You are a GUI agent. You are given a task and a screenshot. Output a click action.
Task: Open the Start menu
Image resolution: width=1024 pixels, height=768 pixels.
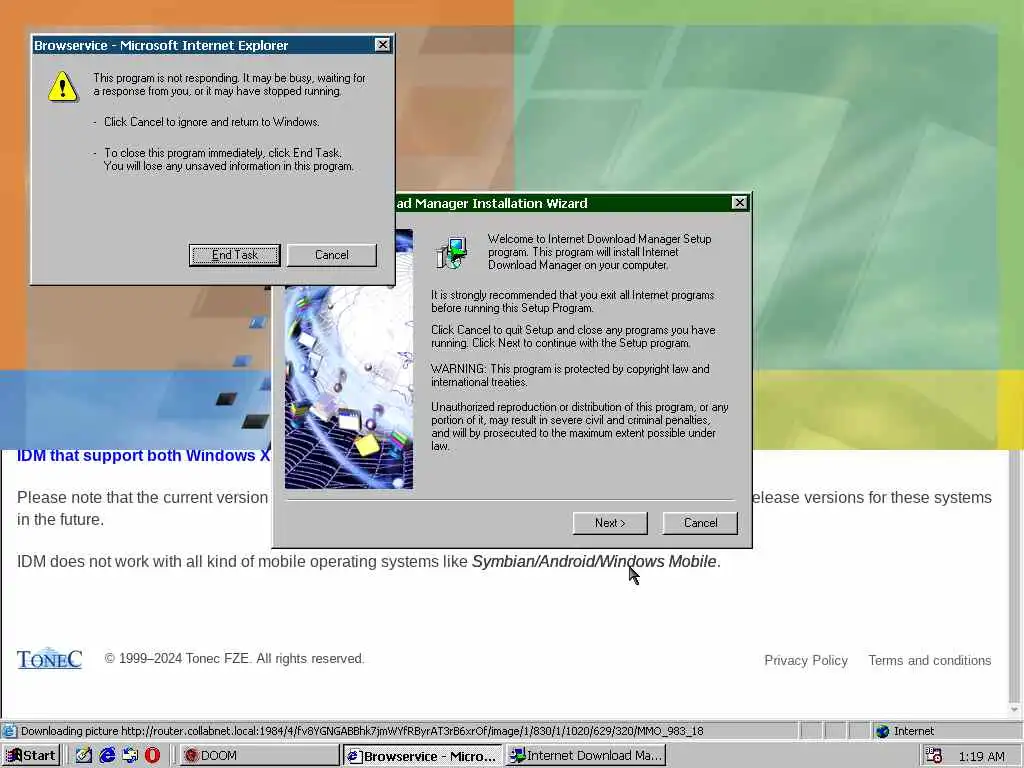pos(31,756)
